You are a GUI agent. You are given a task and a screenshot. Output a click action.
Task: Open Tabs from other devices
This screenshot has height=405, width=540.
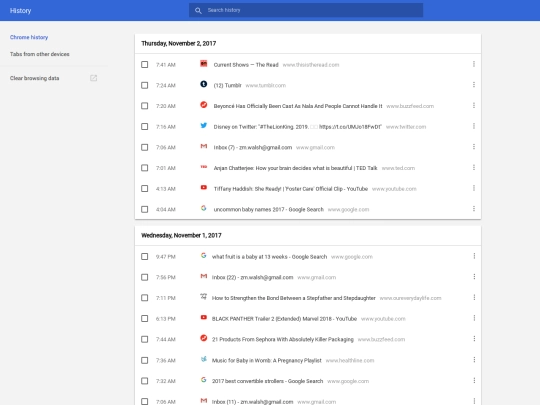(40, 54)
